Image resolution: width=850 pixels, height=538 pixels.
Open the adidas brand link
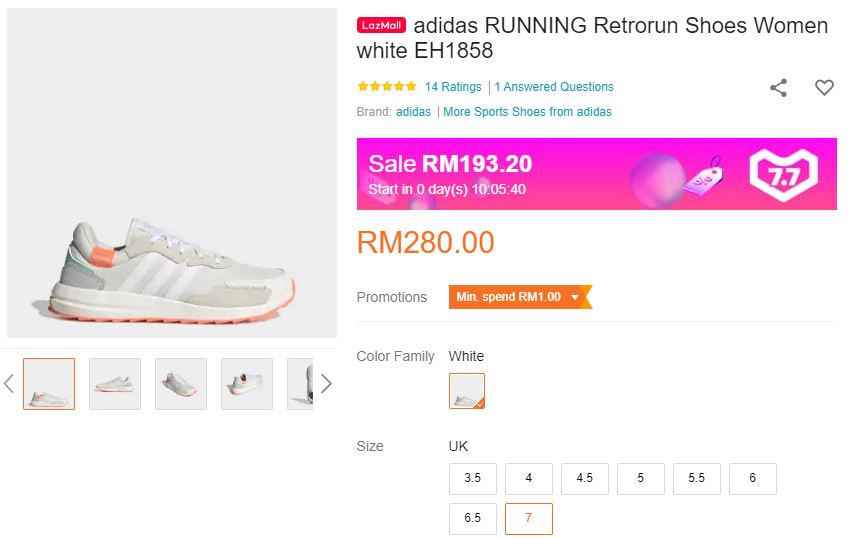(413, 112)
